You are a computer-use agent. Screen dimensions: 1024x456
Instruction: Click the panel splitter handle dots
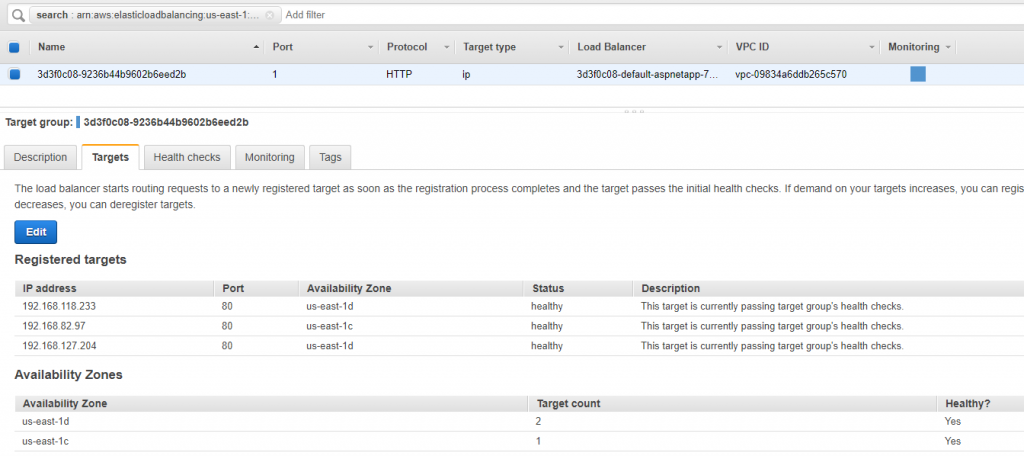(633, 112)
